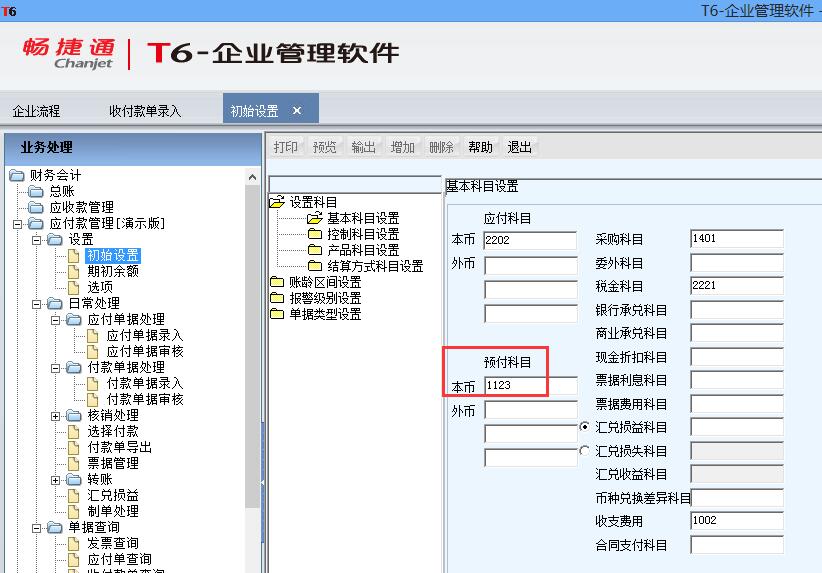The height and width of the screenshot is (573, 822).
Task: Click the document icon beside 期初余额
Action: (x=74, y=272)
